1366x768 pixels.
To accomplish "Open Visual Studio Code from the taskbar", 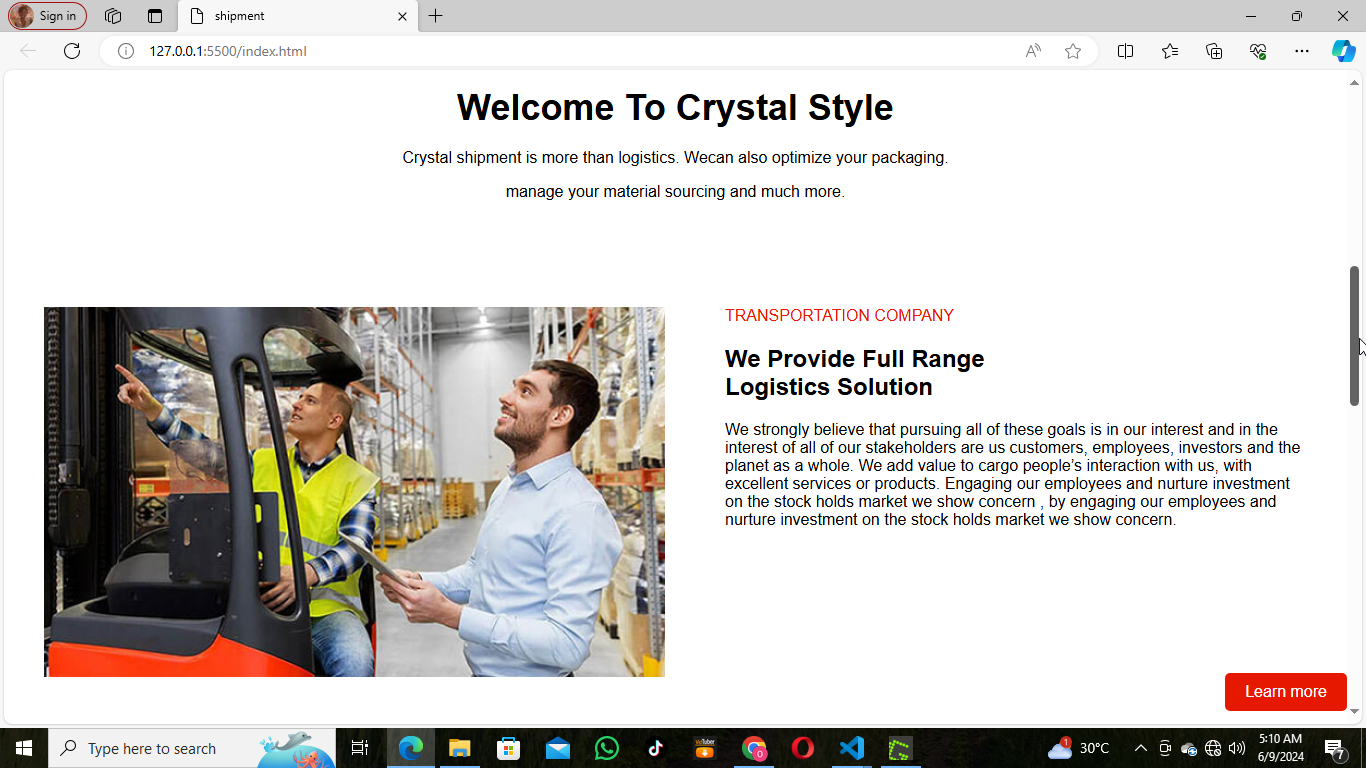I will click(x=851, y=748).
